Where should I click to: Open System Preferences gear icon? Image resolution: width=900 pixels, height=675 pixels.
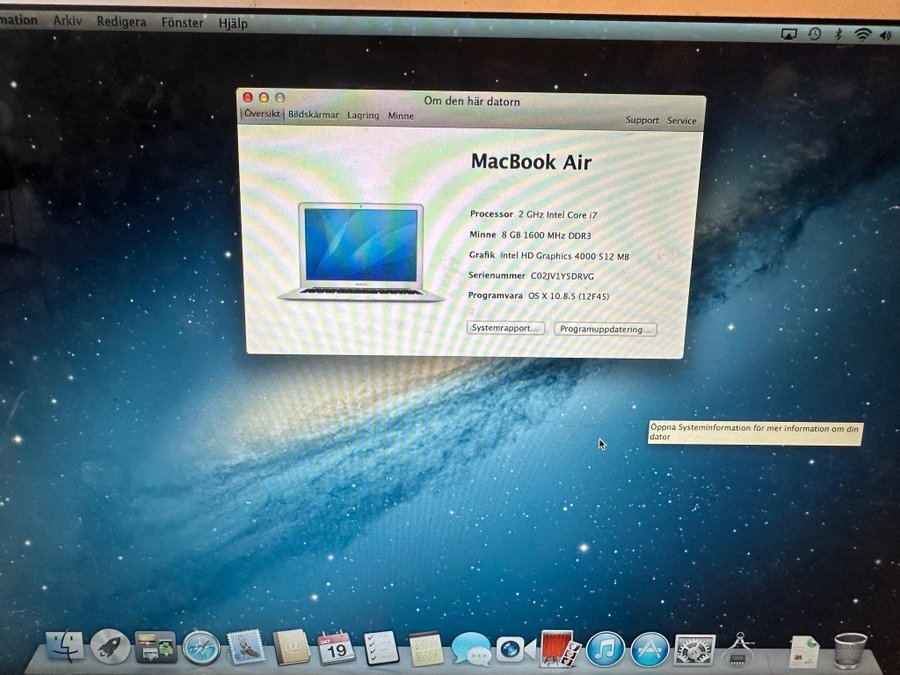pos(694,649)
